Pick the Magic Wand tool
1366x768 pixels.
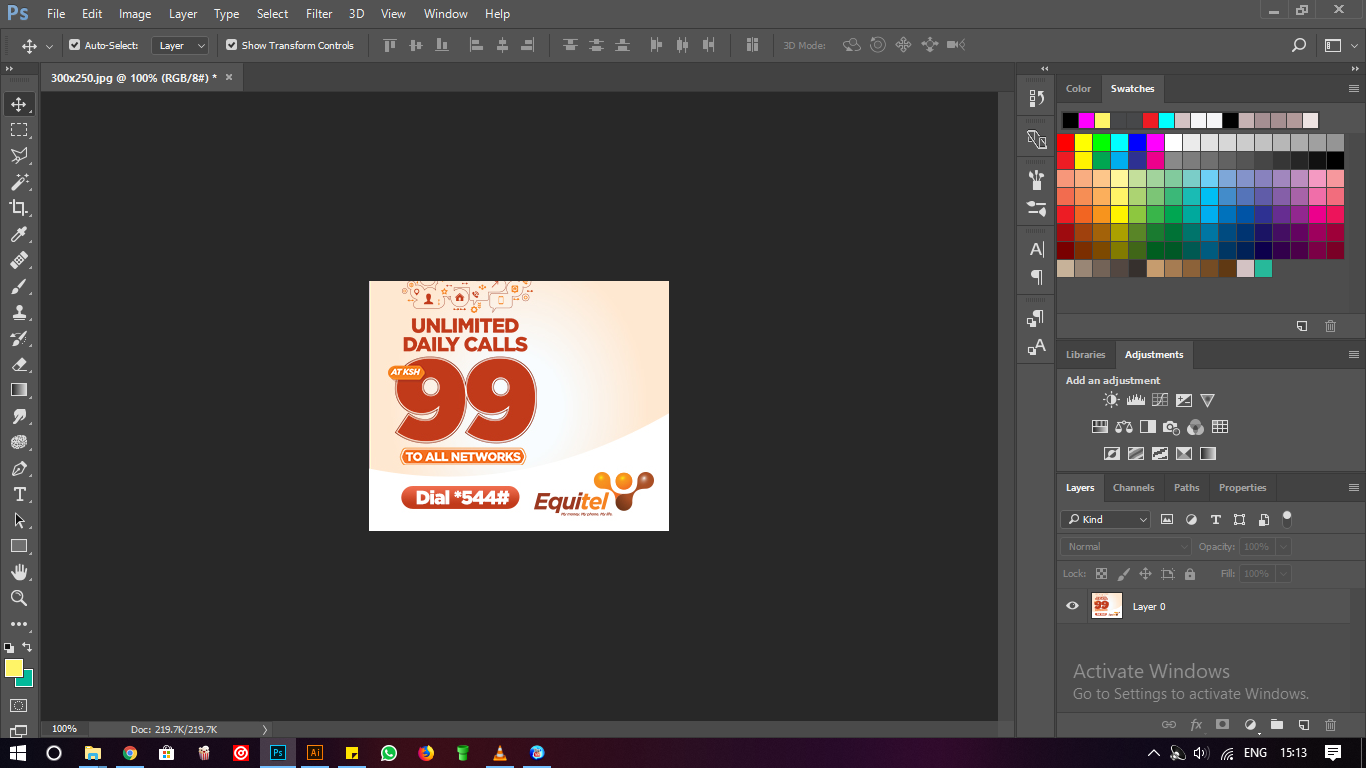[19, 182]
